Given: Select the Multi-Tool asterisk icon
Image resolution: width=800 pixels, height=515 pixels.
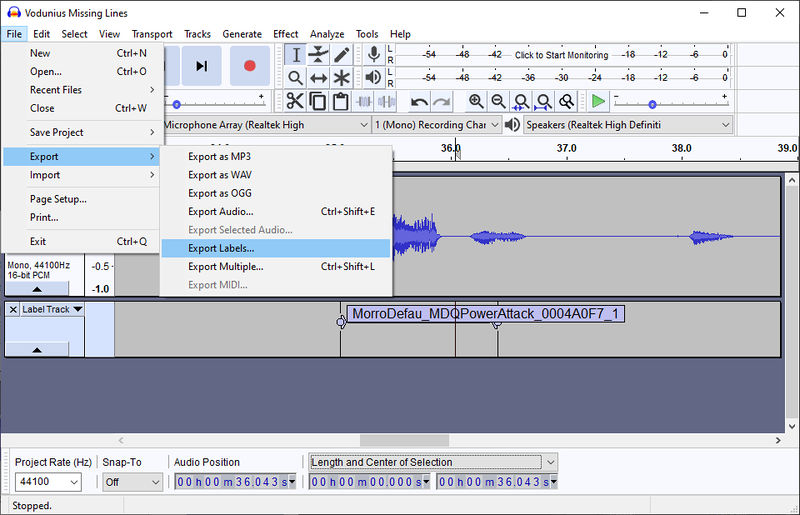Looking at the screenshot, I should (x=341, y=78).
